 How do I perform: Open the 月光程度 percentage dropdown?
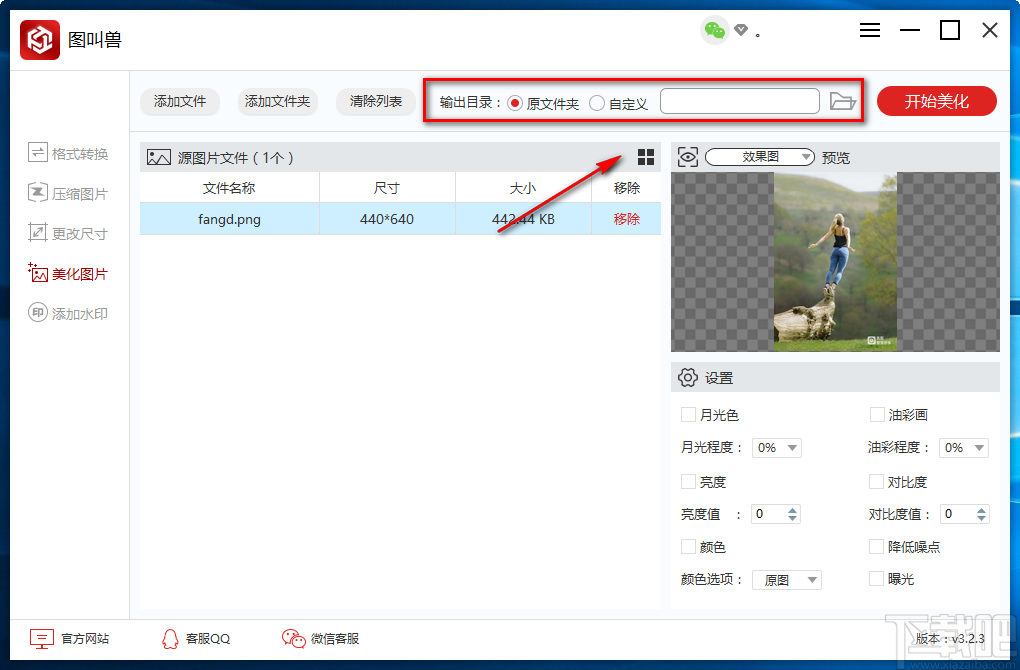tap(777, 448)
